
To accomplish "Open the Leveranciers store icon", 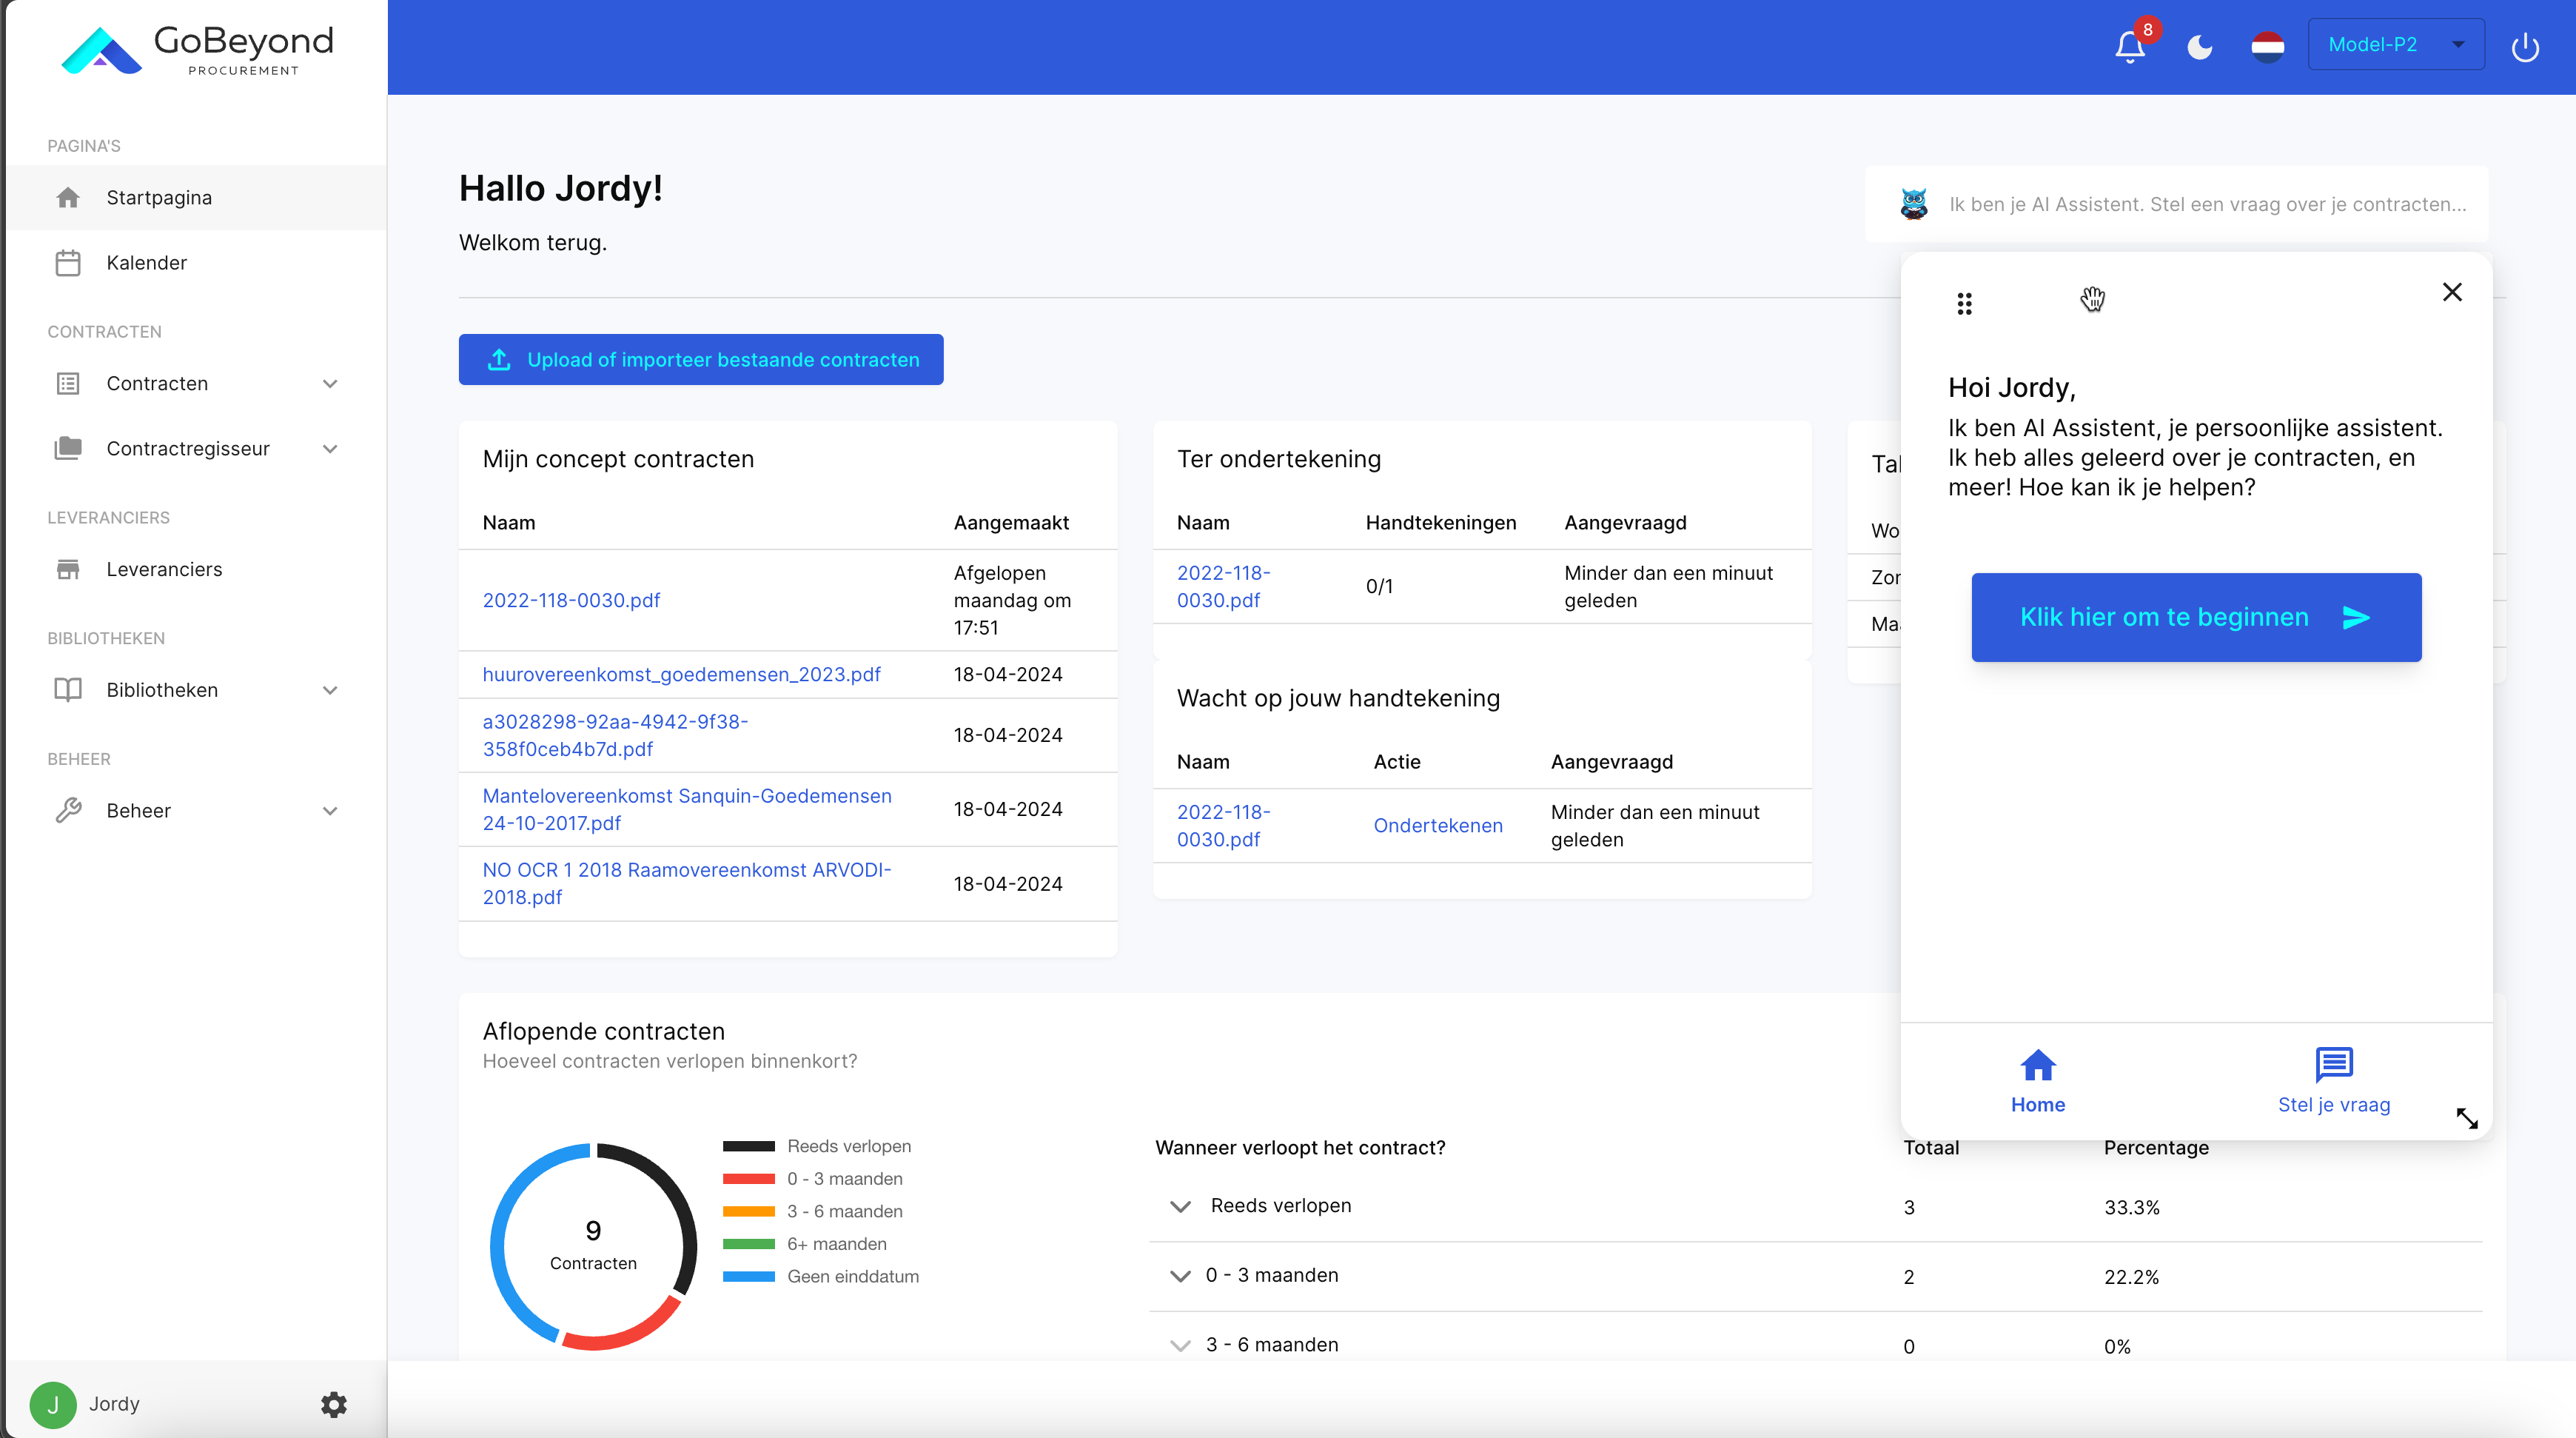I will point(68,569).
